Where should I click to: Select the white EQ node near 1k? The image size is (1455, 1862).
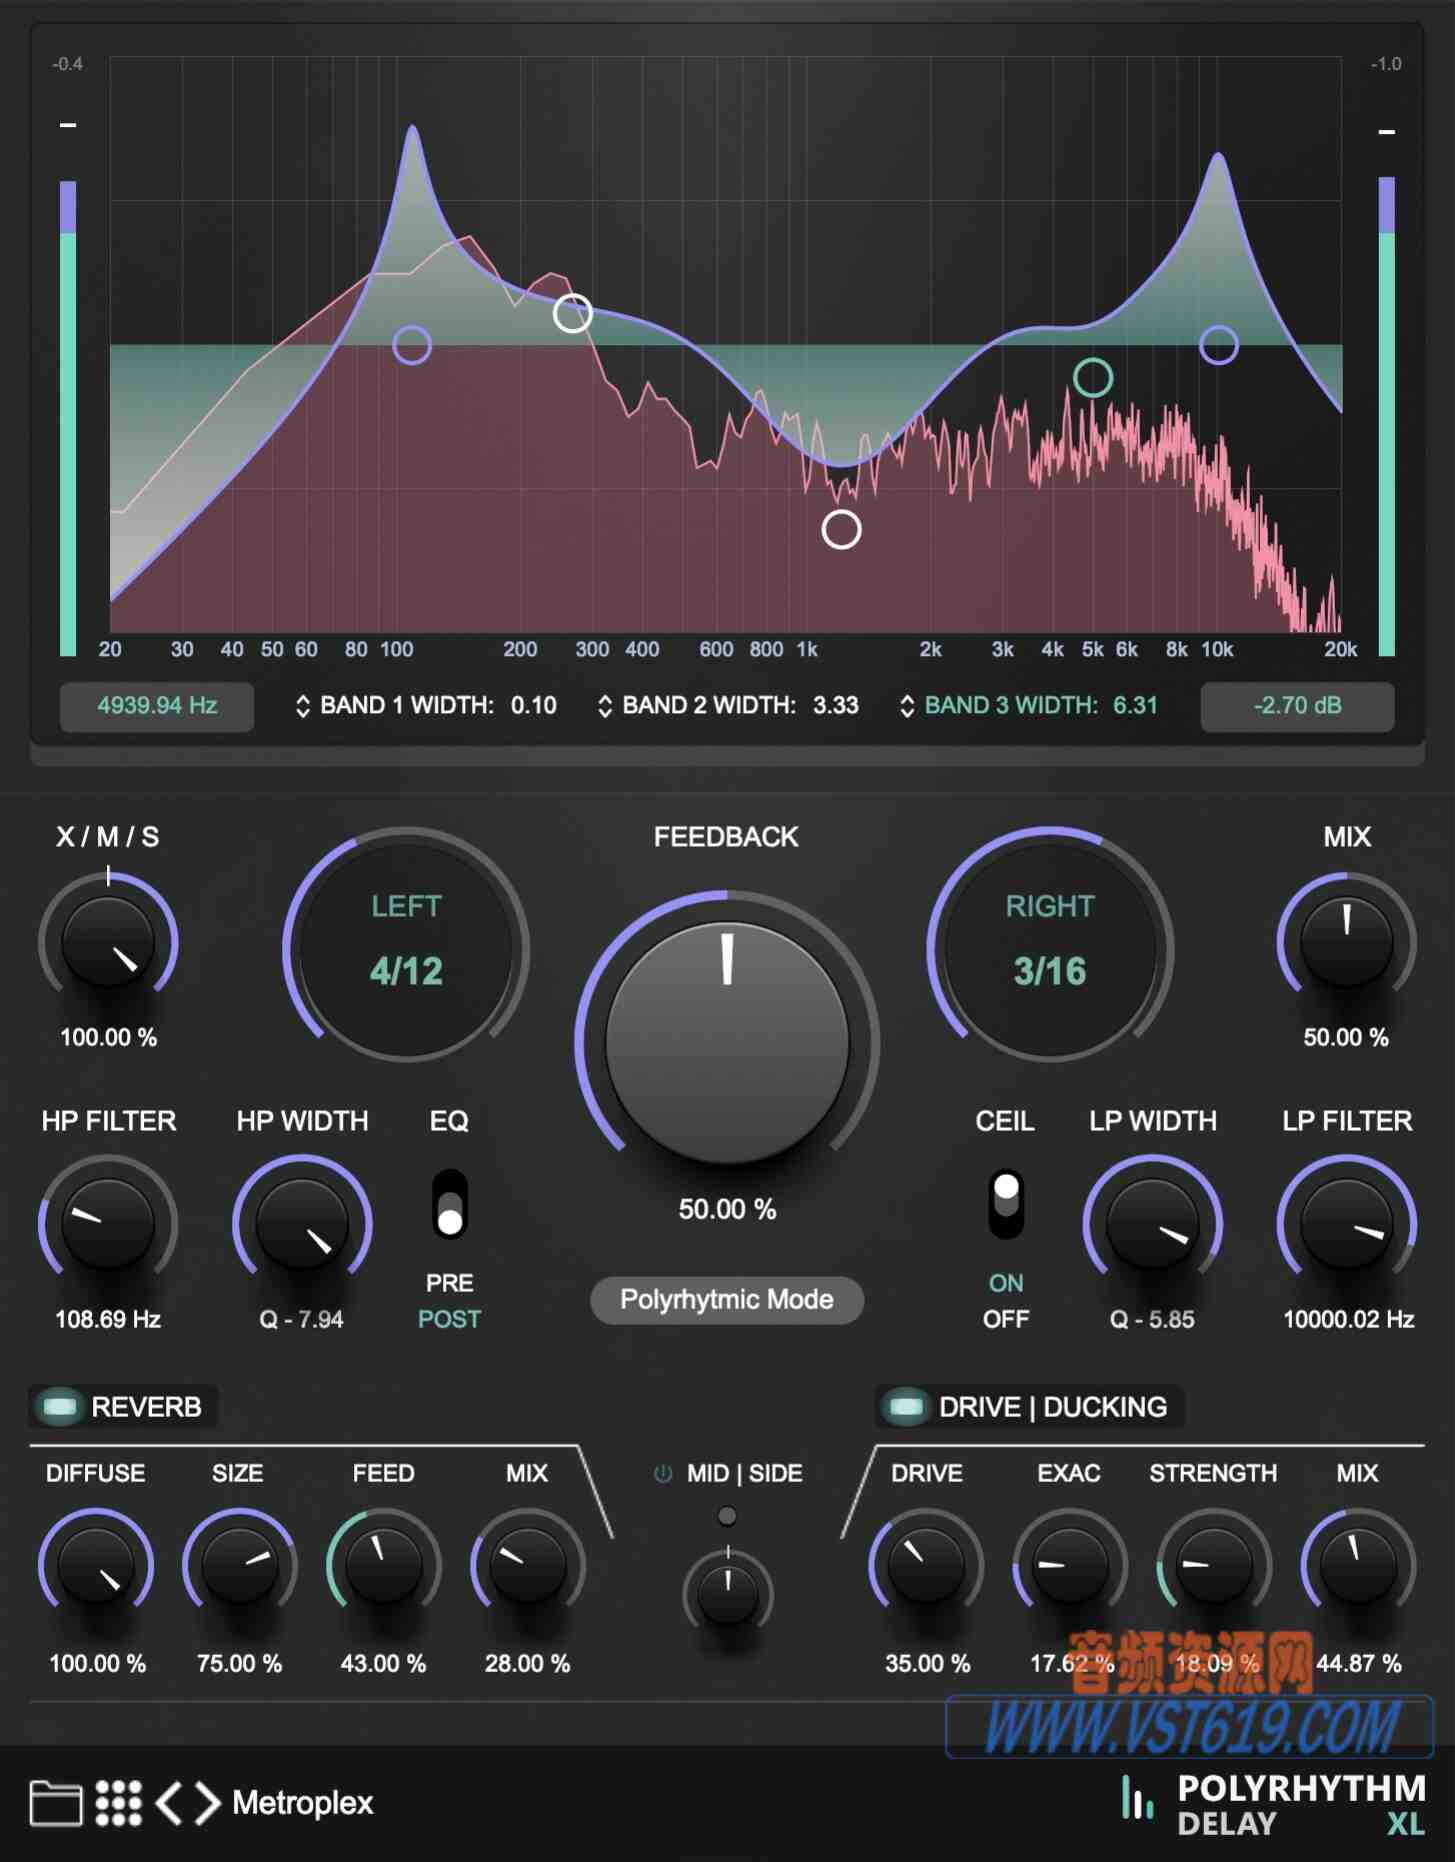[x=841, y=529]
